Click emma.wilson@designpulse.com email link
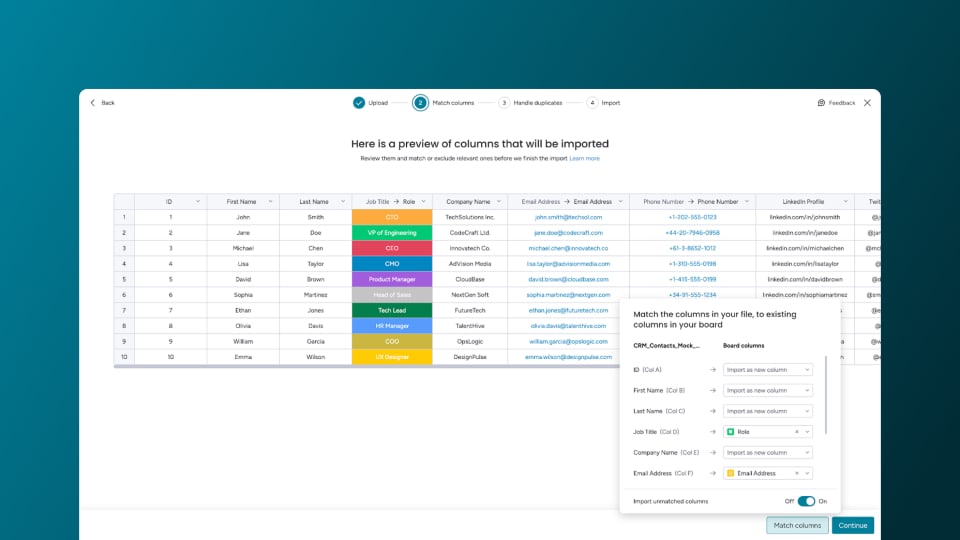The height and width of the screenshot is (540, 960). [568, 357]
